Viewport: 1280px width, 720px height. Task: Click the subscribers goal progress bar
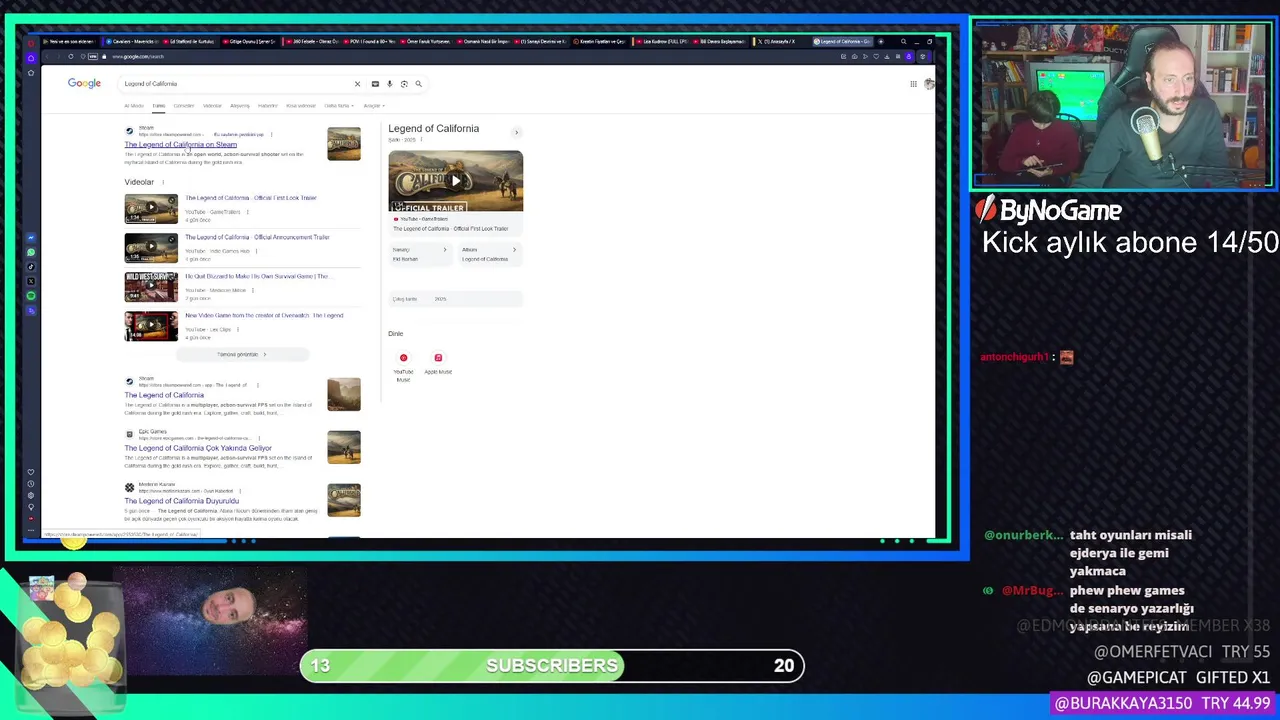pos(552,666)
